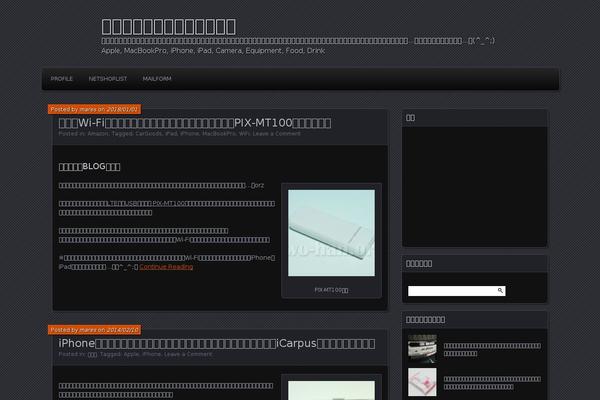Open the iPad tag in first post
The image size is (600, 400).
[x=171, y=134]
